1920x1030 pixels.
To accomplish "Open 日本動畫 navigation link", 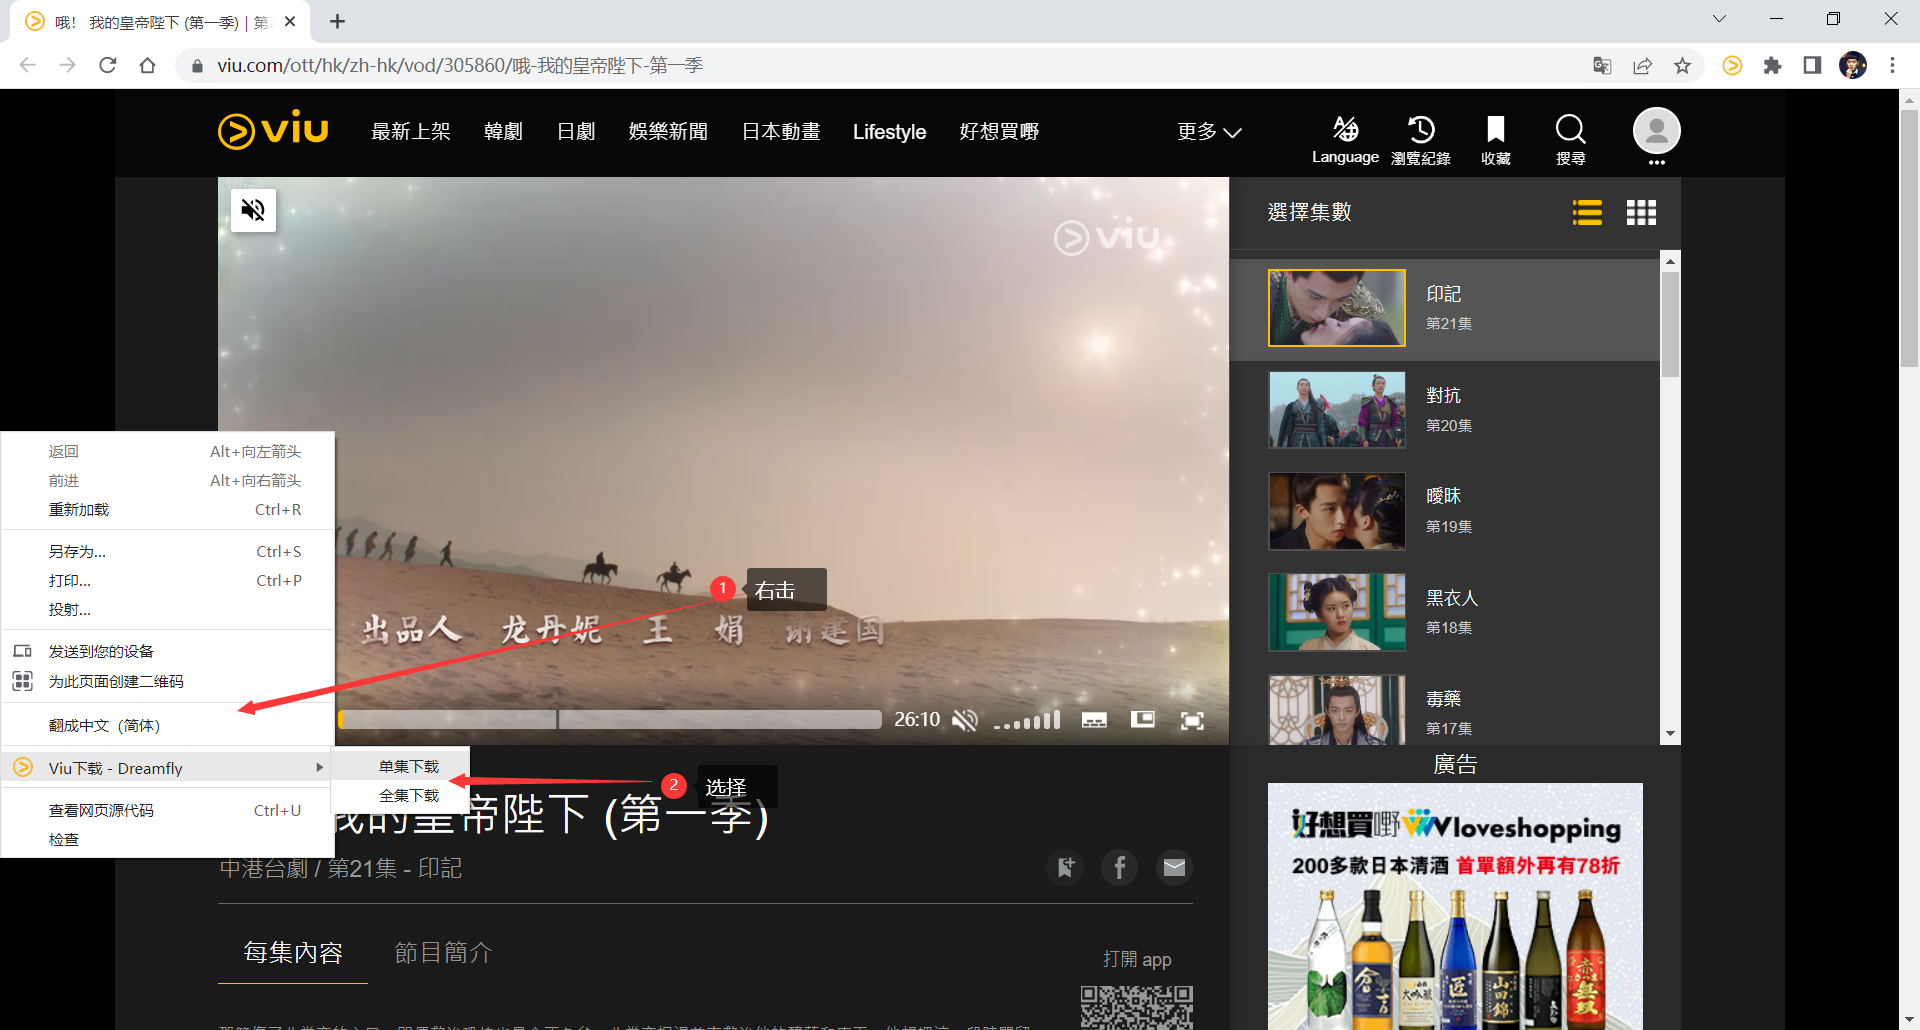I will [x=781, y=132].
